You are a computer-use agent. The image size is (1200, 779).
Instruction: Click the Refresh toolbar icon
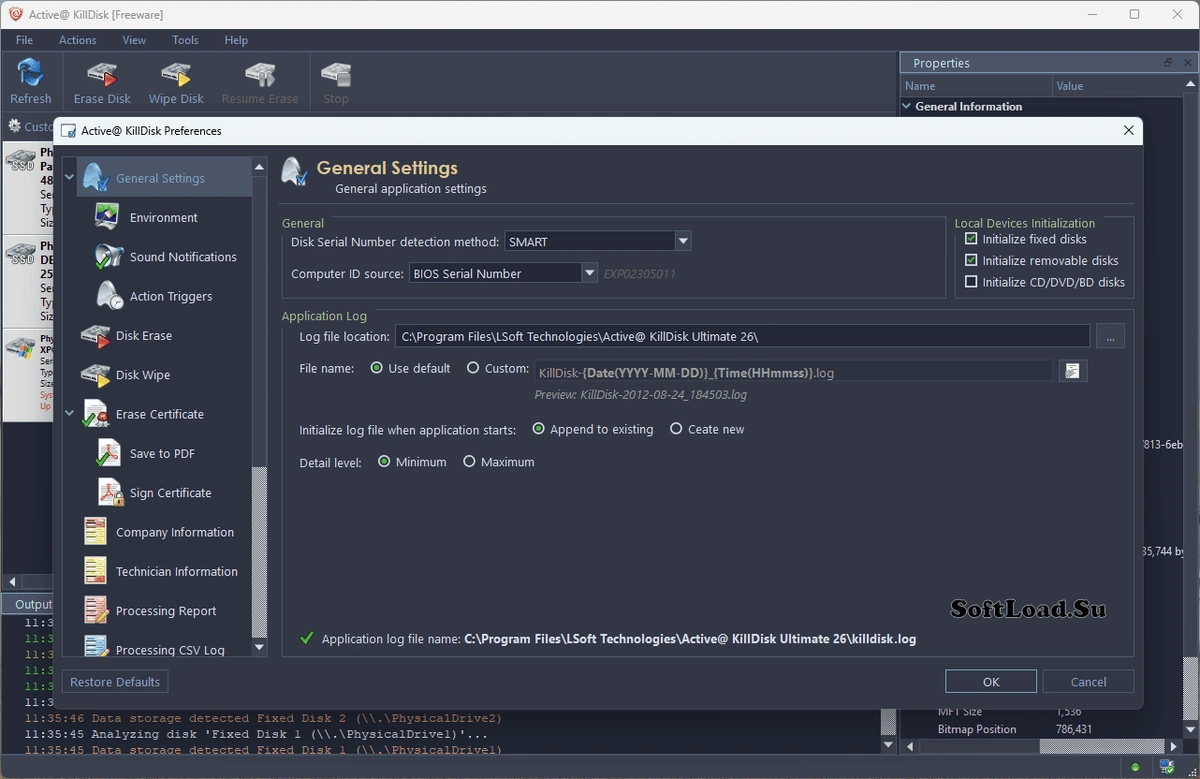coord(30,73)
